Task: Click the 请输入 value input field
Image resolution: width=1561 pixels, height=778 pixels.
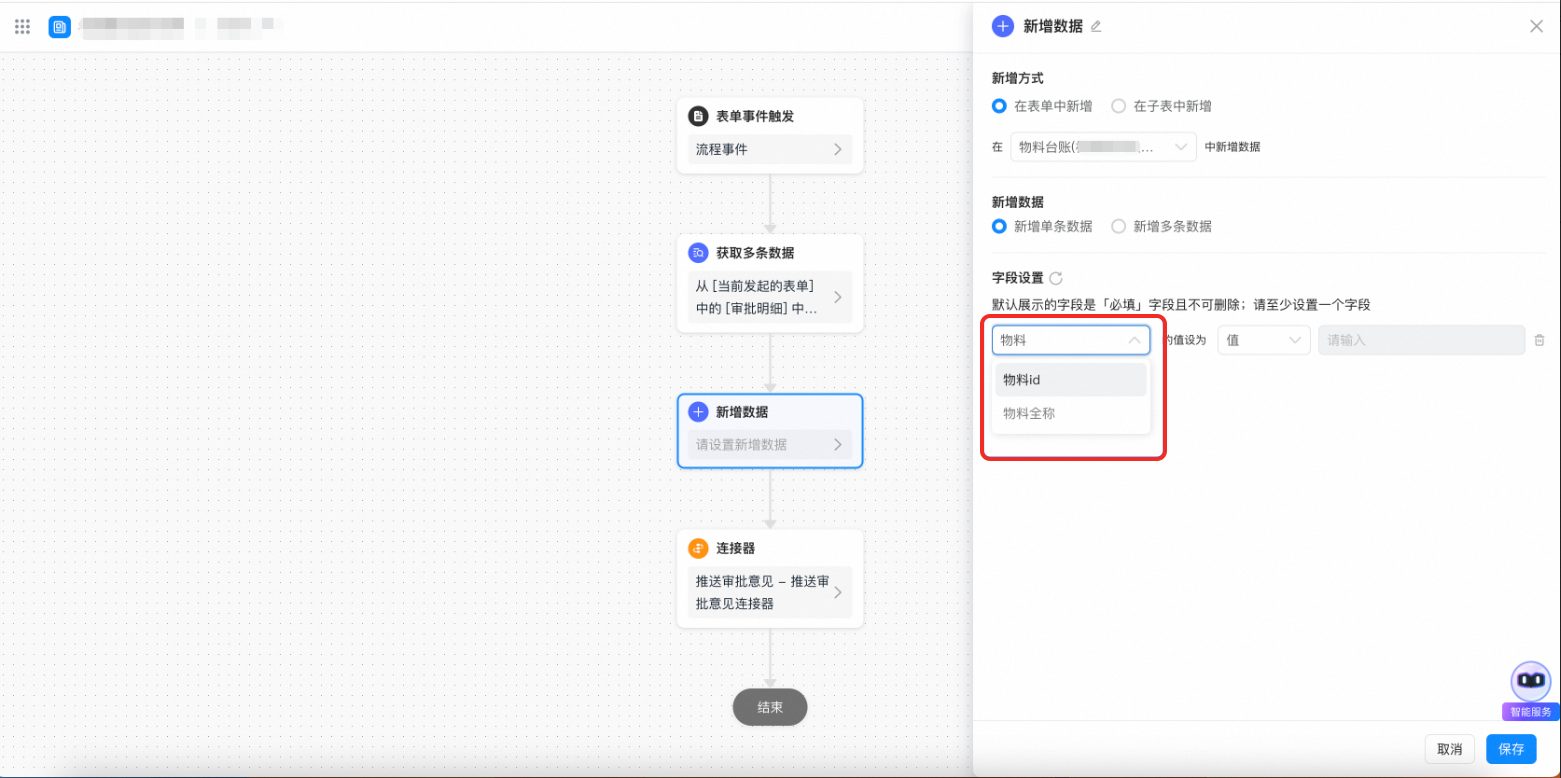Action: pos(1421,340)
